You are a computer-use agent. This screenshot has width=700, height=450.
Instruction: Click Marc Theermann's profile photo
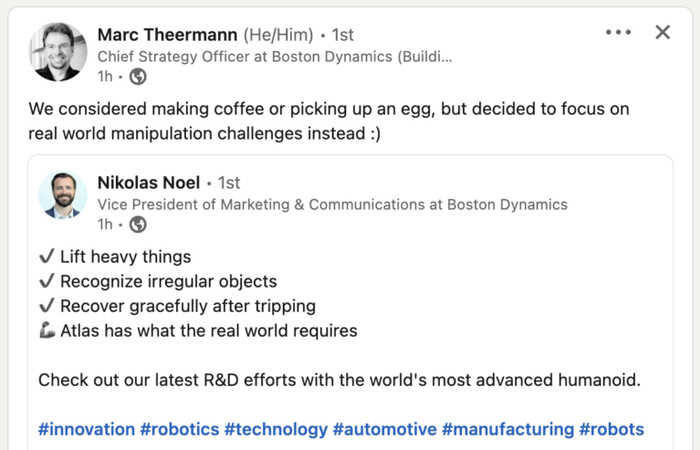click(59, 51)
